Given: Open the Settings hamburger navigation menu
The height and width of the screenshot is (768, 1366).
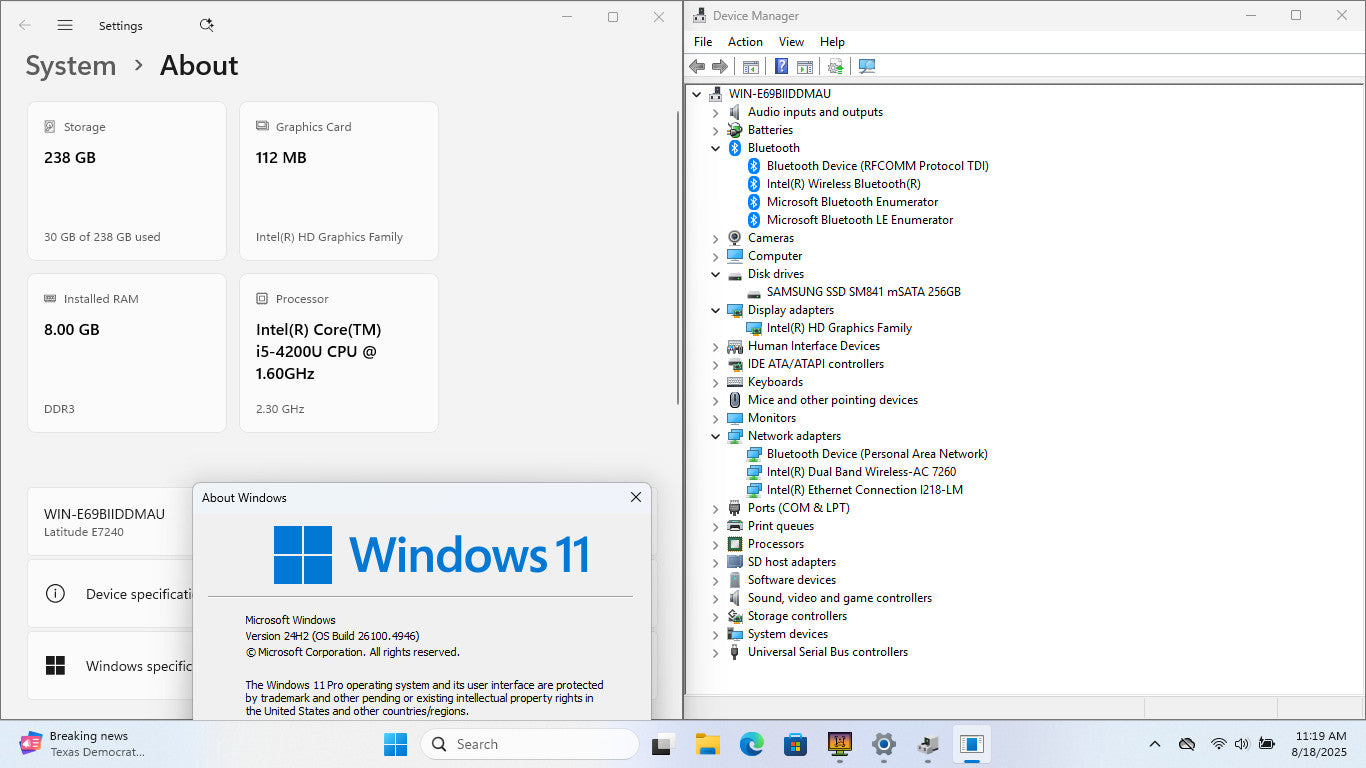Looking at the screenshot, I should pyautogui.click(x=65, y=25).
